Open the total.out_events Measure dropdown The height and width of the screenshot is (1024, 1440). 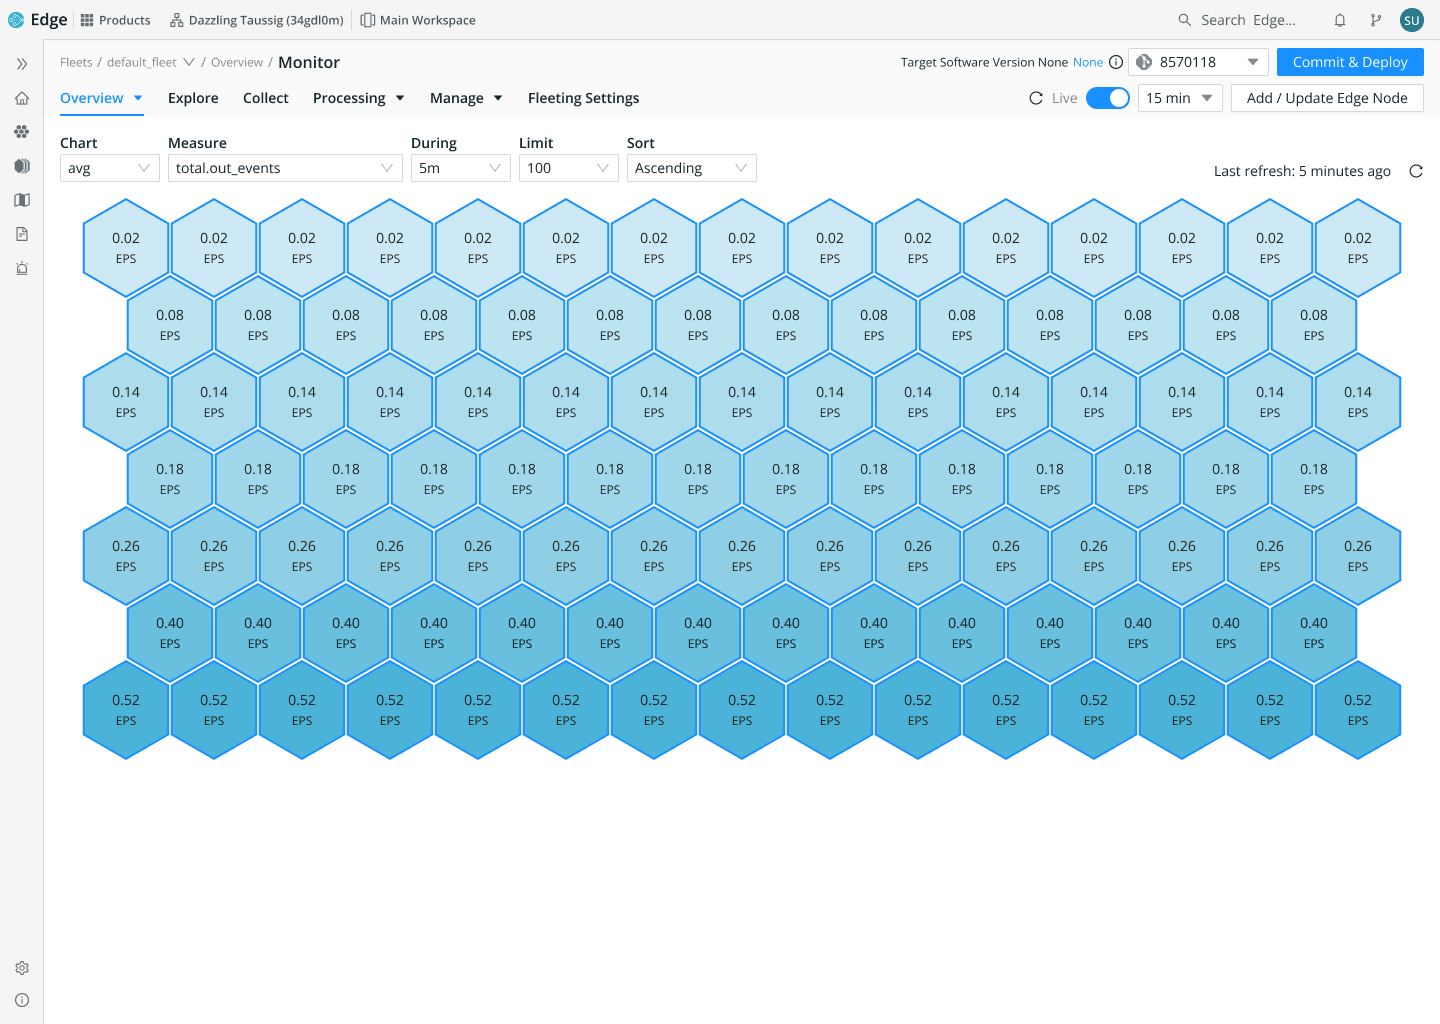pos(285,168)
